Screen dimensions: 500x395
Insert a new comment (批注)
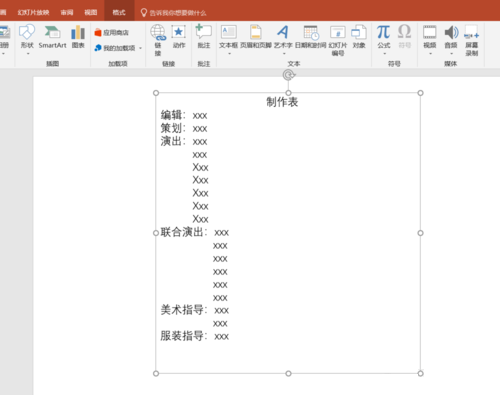click(x=204, y=36)
